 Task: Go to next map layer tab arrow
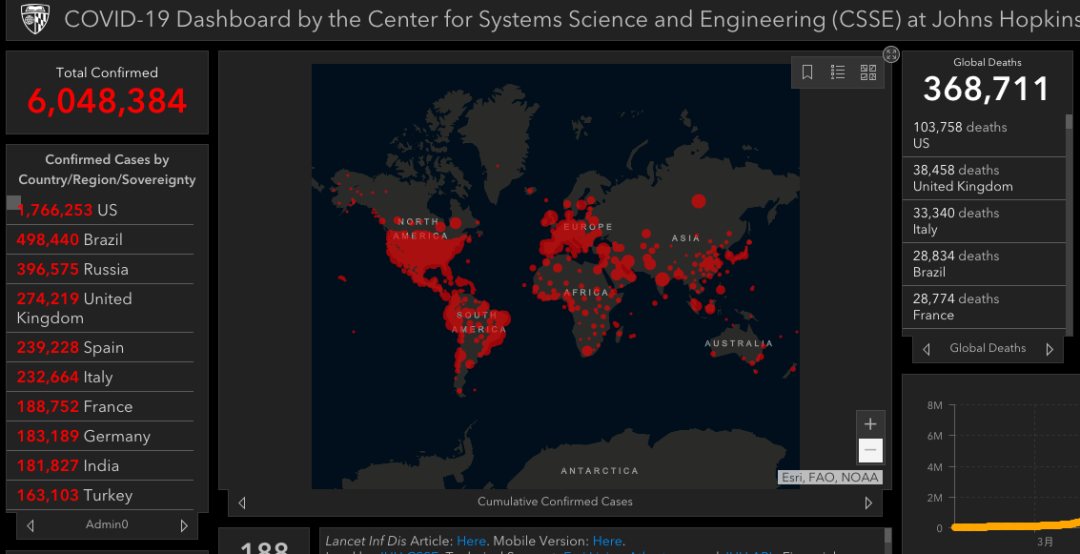pyautogui.click(x=869, y=502)
